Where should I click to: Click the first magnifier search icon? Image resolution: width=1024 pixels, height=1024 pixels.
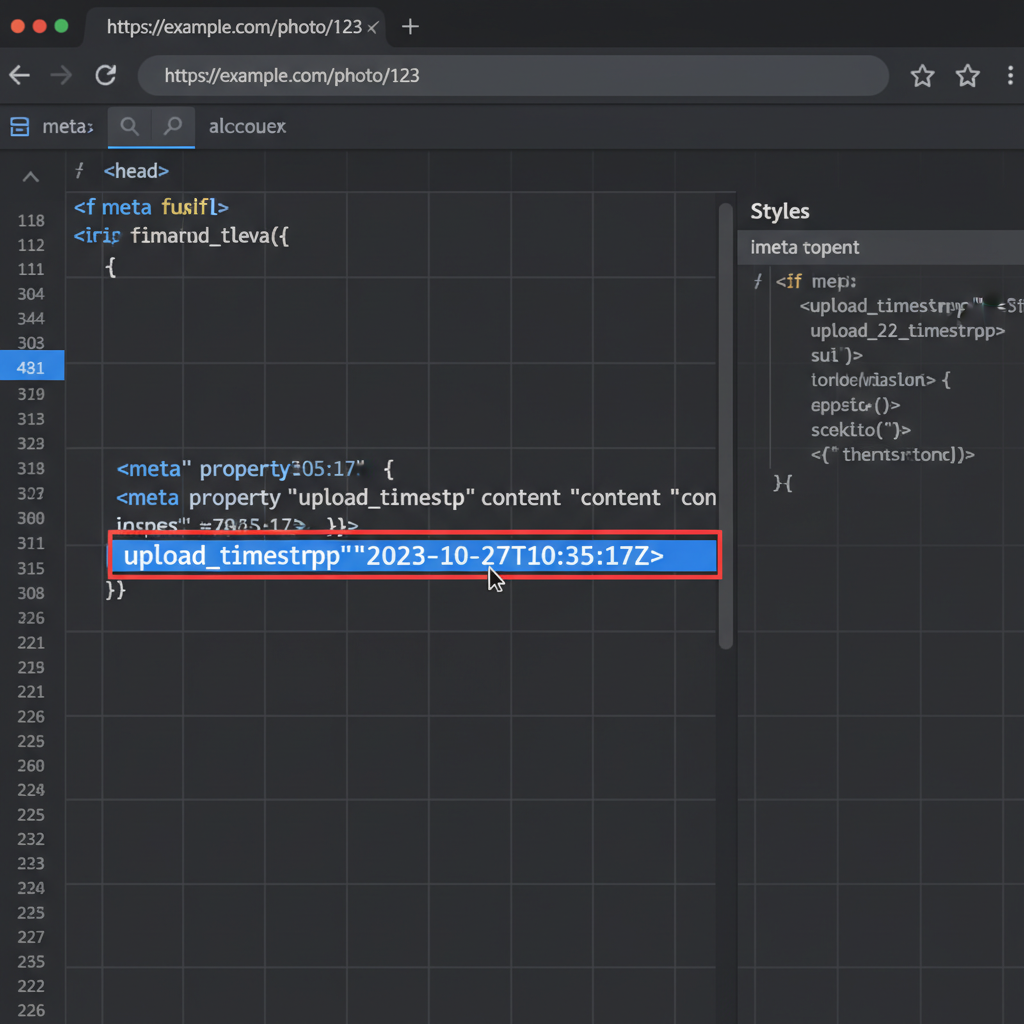point(130,126)
